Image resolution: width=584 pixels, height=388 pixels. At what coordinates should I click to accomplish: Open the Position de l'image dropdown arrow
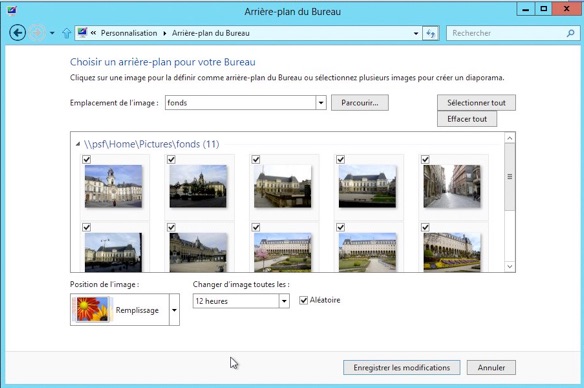tap(174, 310)
